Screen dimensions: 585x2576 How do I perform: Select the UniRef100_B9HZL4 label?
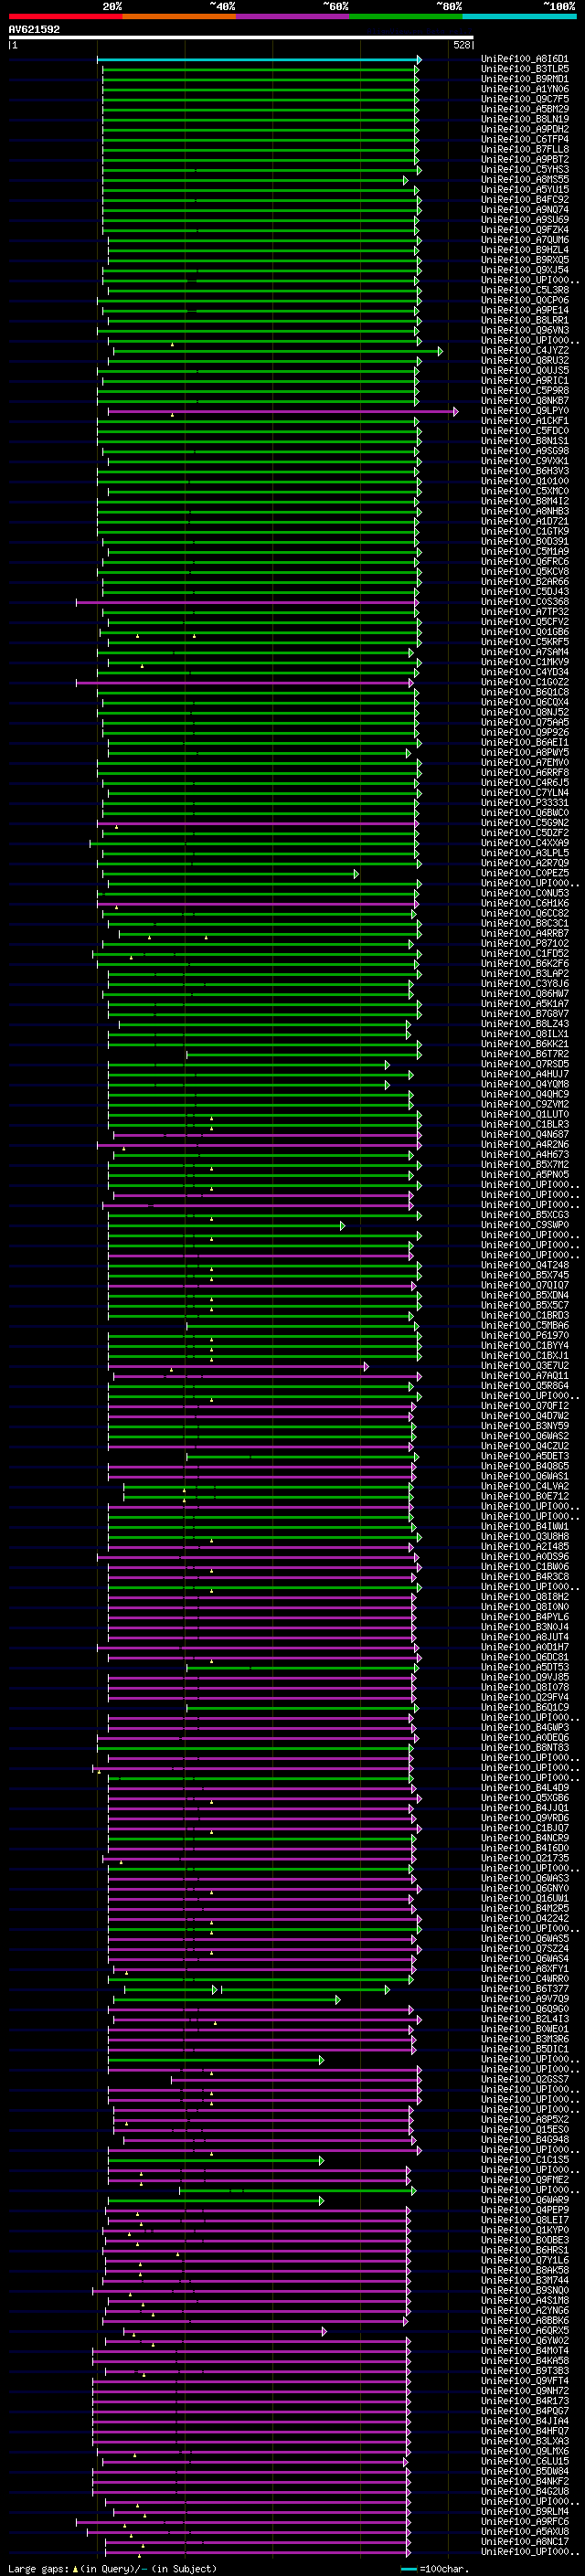pos(525,251)
